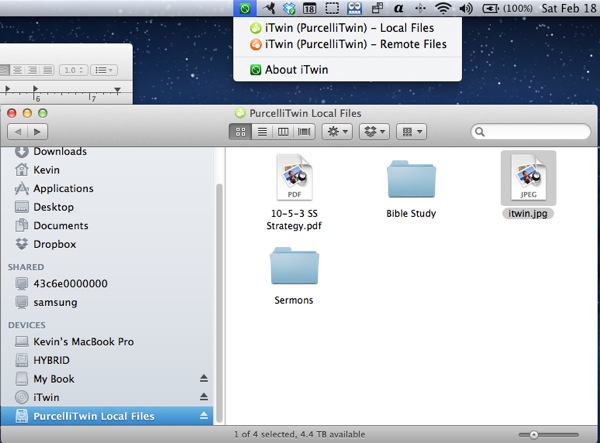Select the samsung shared computer
Screen dimensions: 600x443
click(107, 303)
